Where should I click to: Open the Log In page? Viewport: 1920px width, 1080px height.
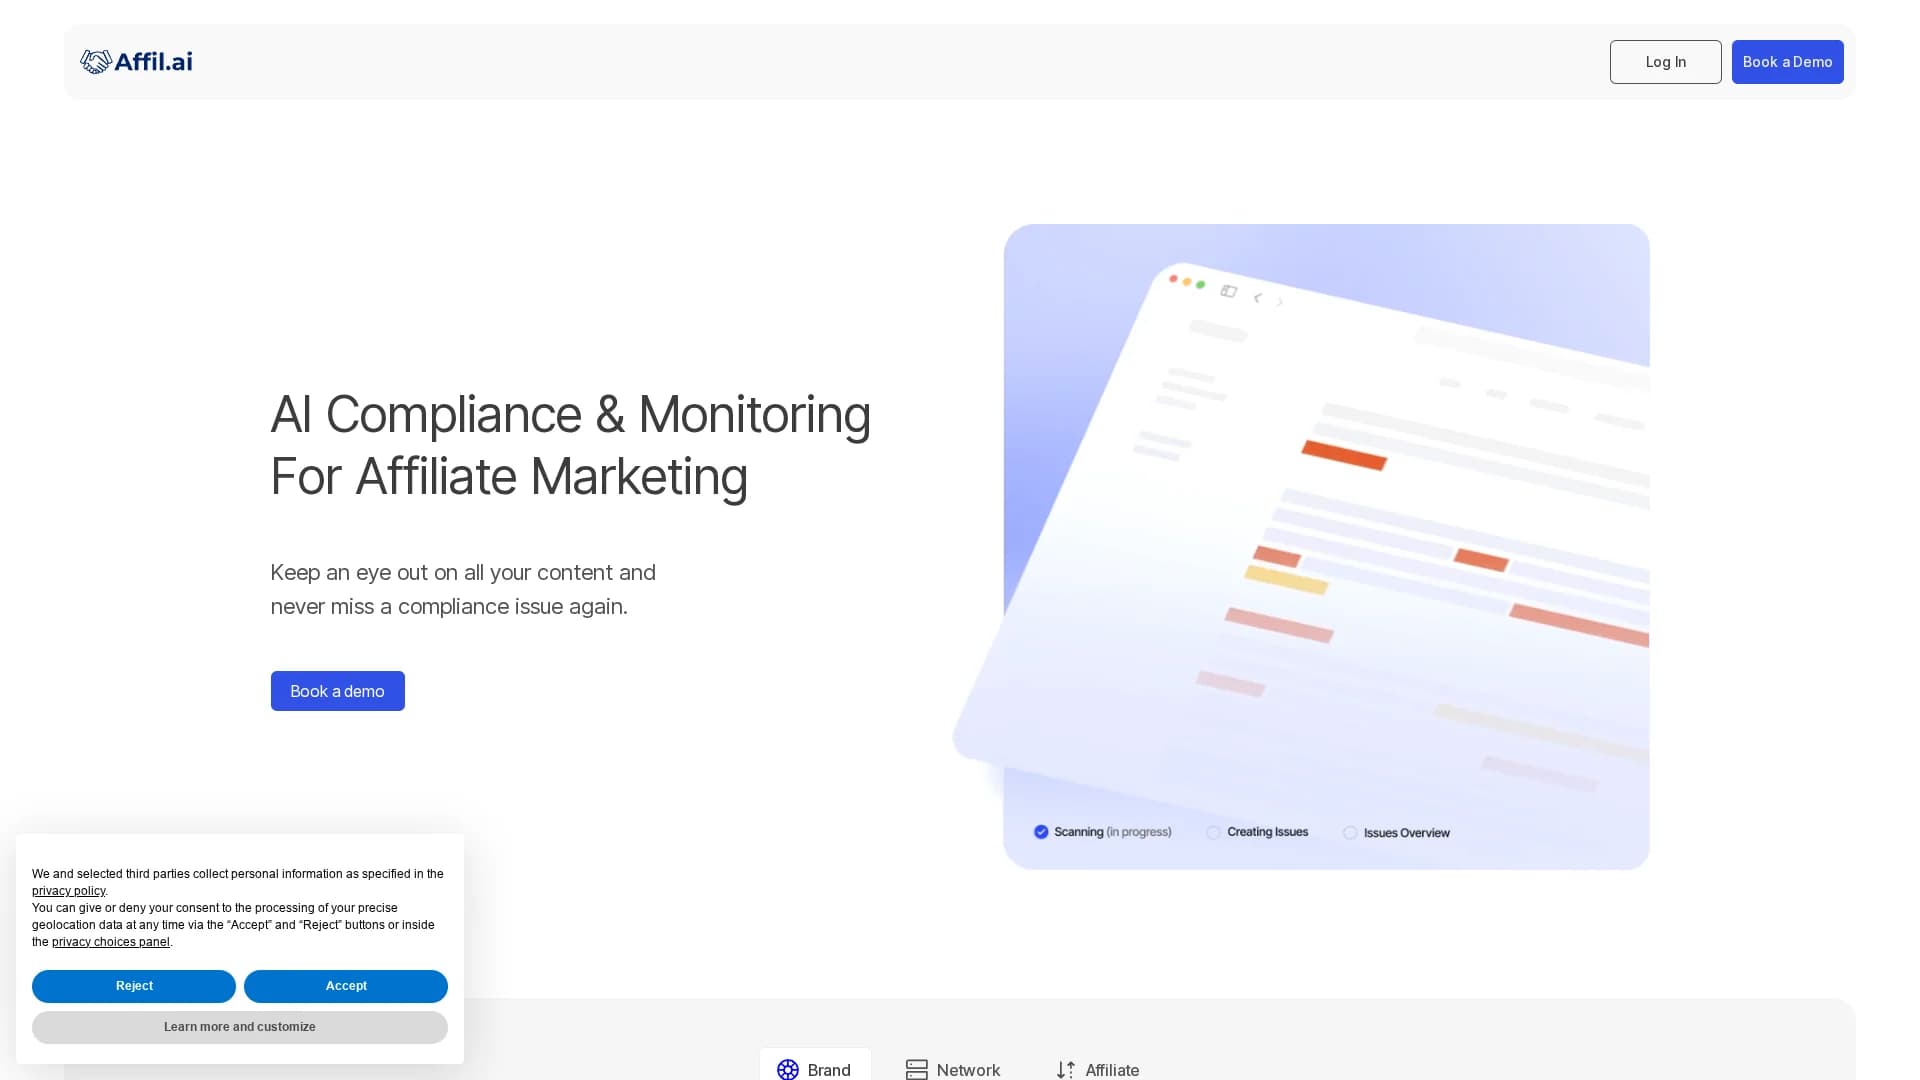1665,62
